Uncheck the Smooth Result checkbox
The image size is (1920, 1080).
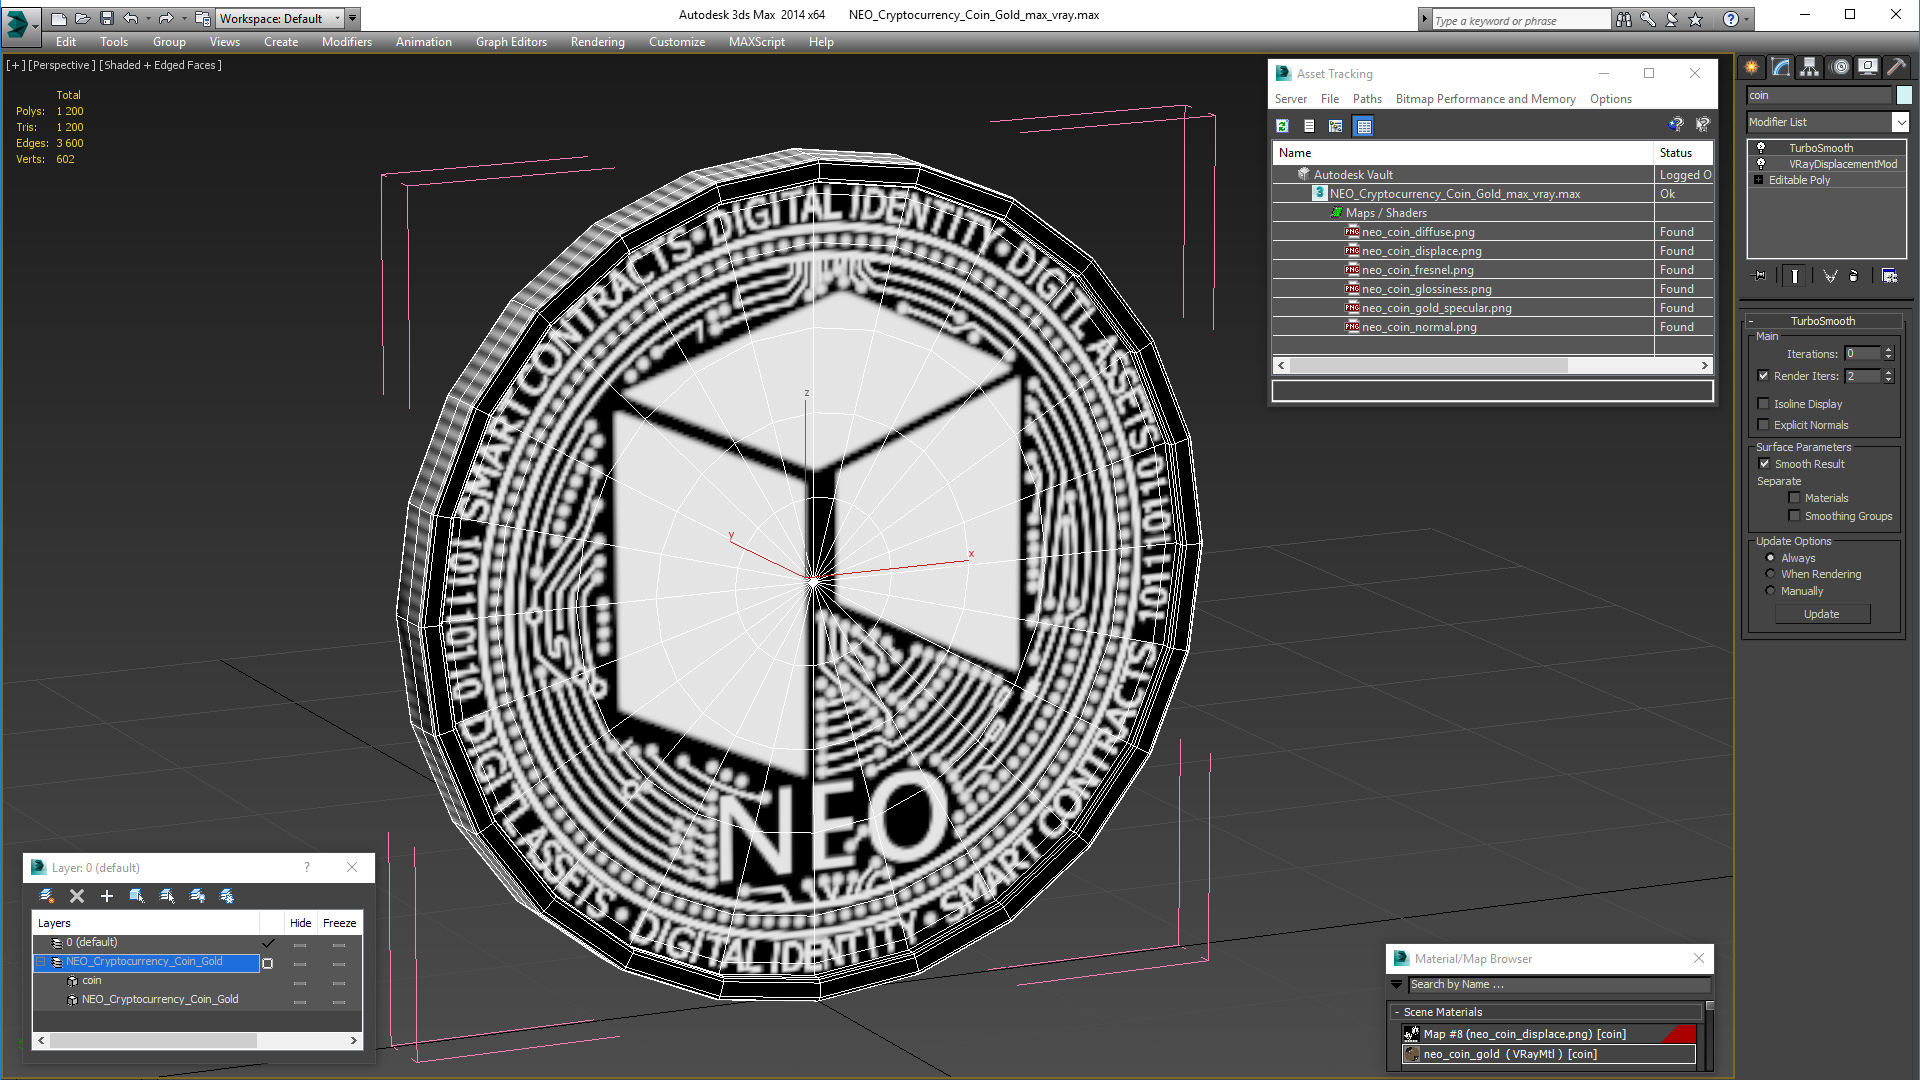(1765, 464)
